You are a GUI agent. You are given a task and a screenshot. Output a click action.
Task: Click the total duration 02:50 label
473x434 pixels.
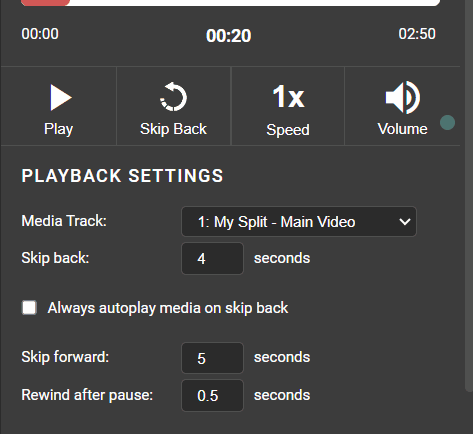click(417, 34)
